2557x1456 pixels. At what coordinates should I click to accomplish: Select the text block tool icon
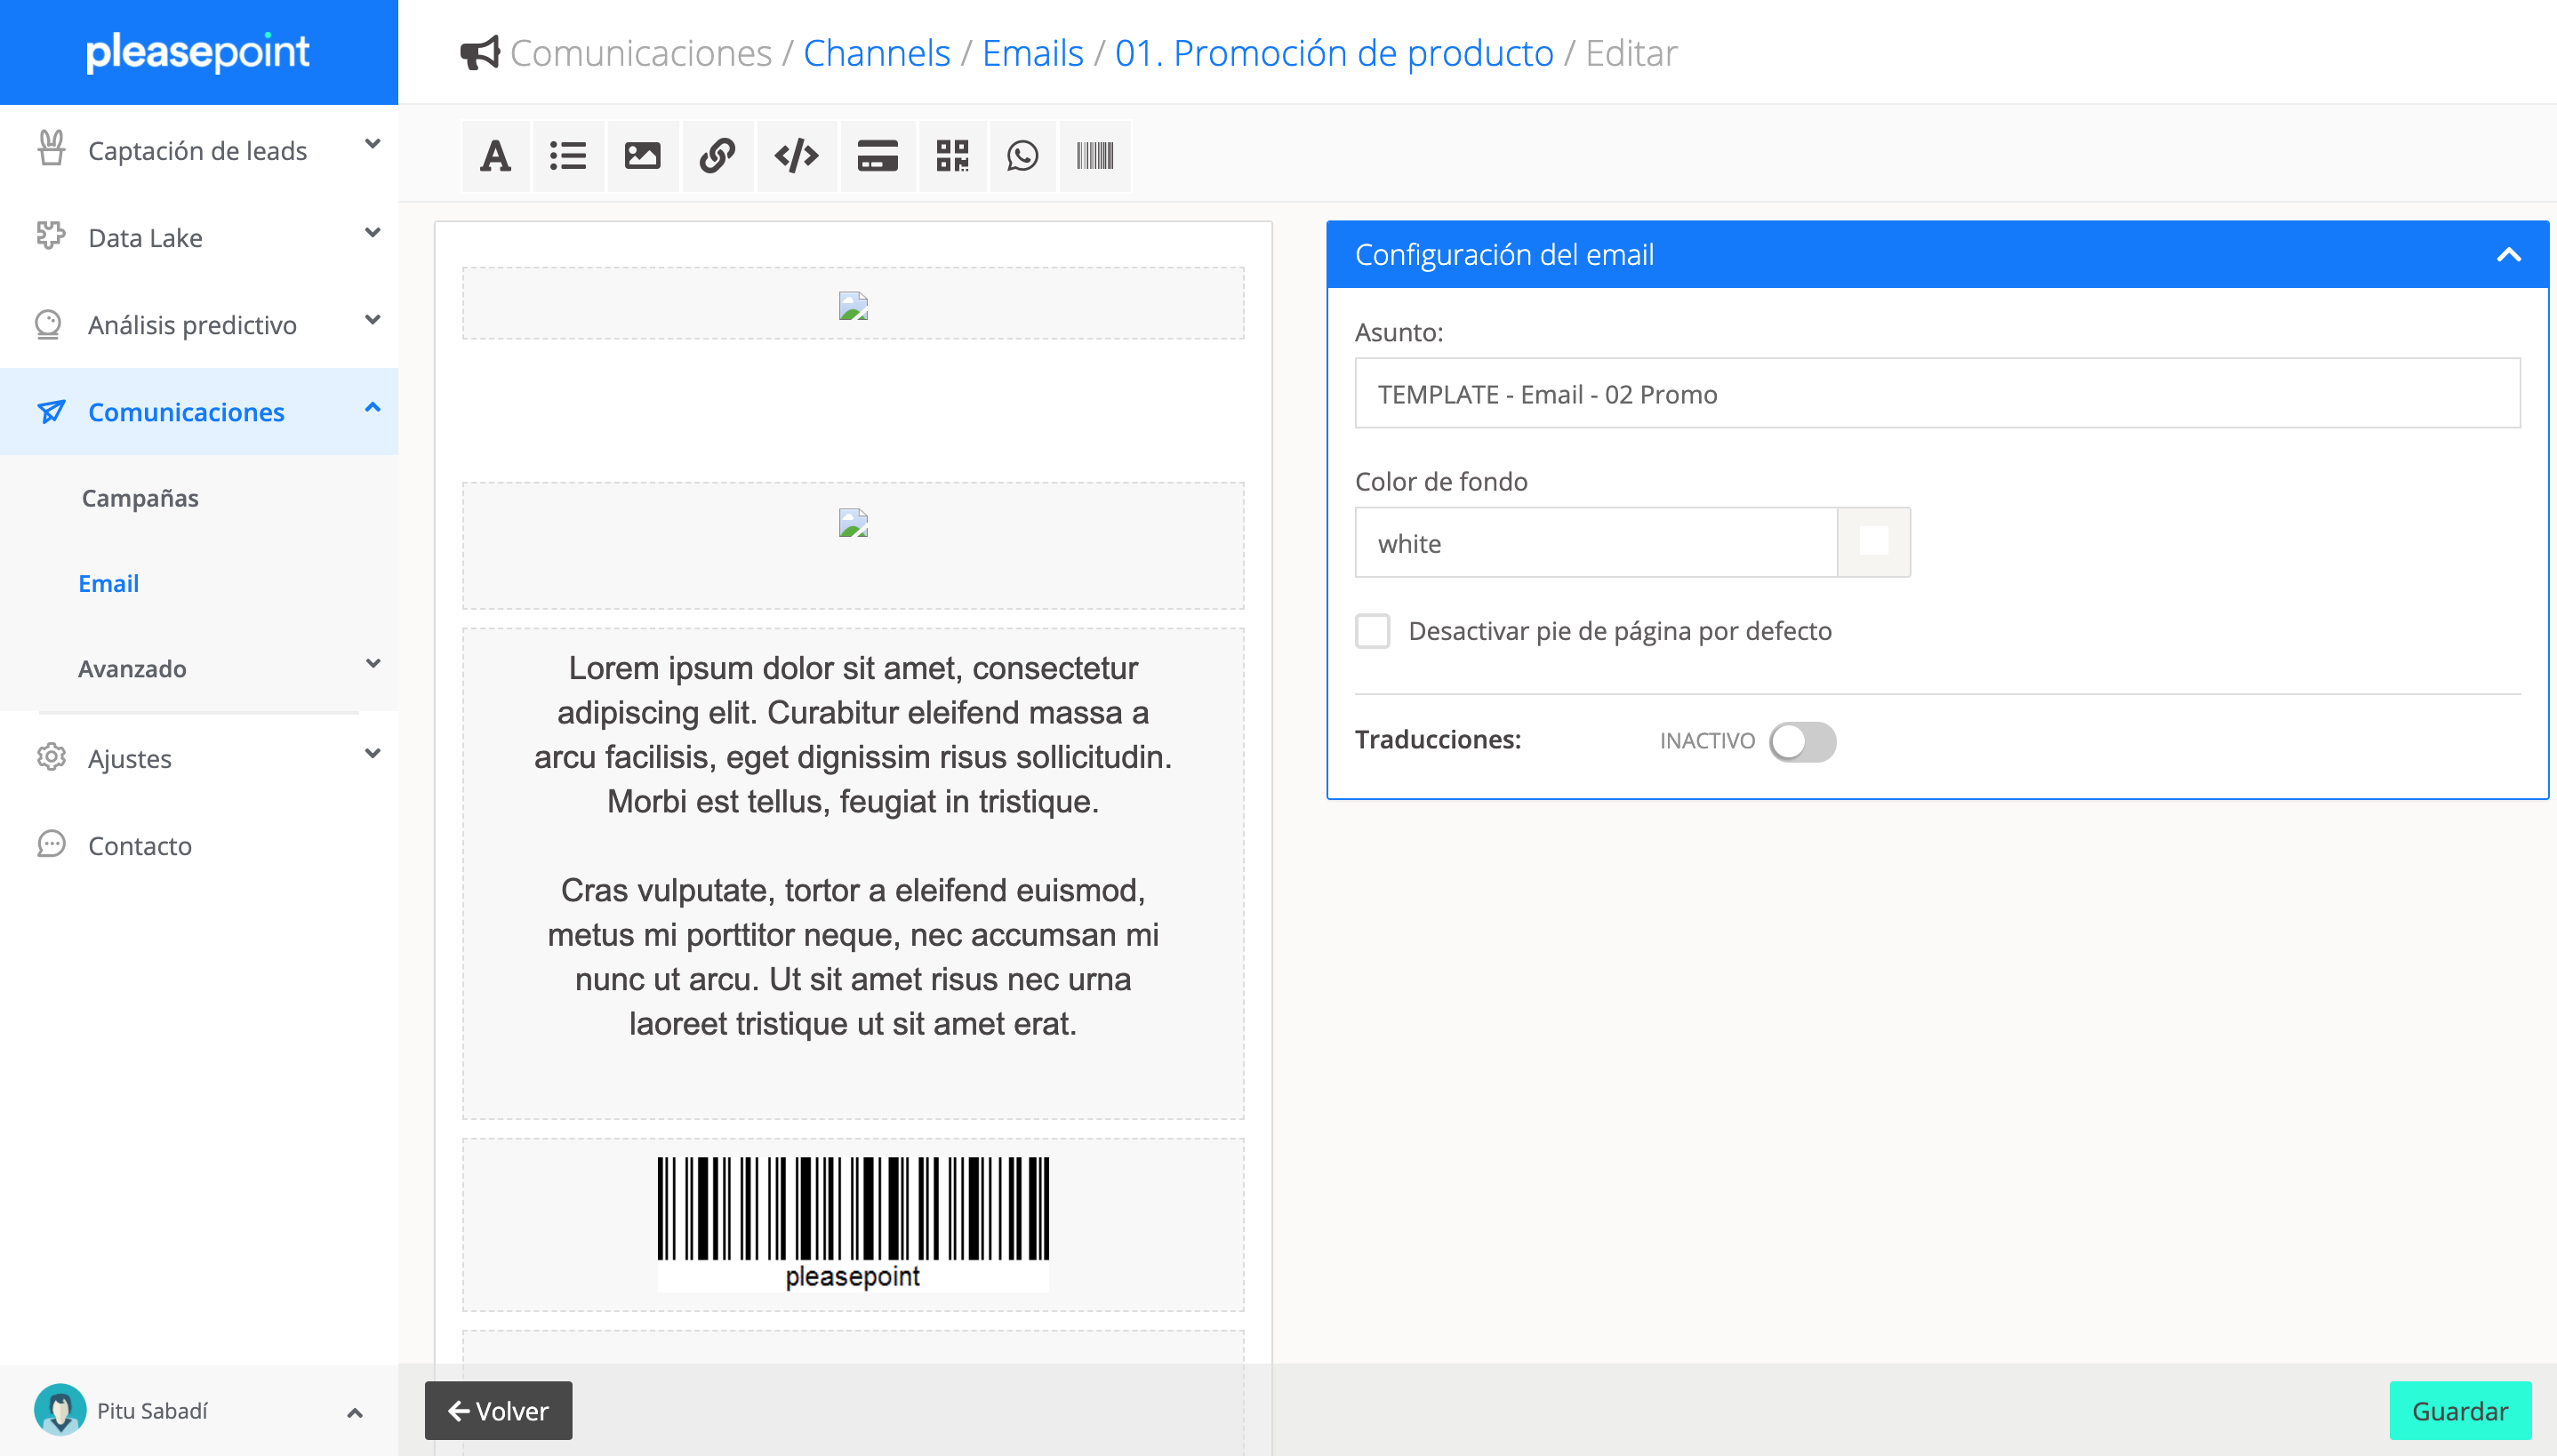pyautogui.click(x=495, y=156)
